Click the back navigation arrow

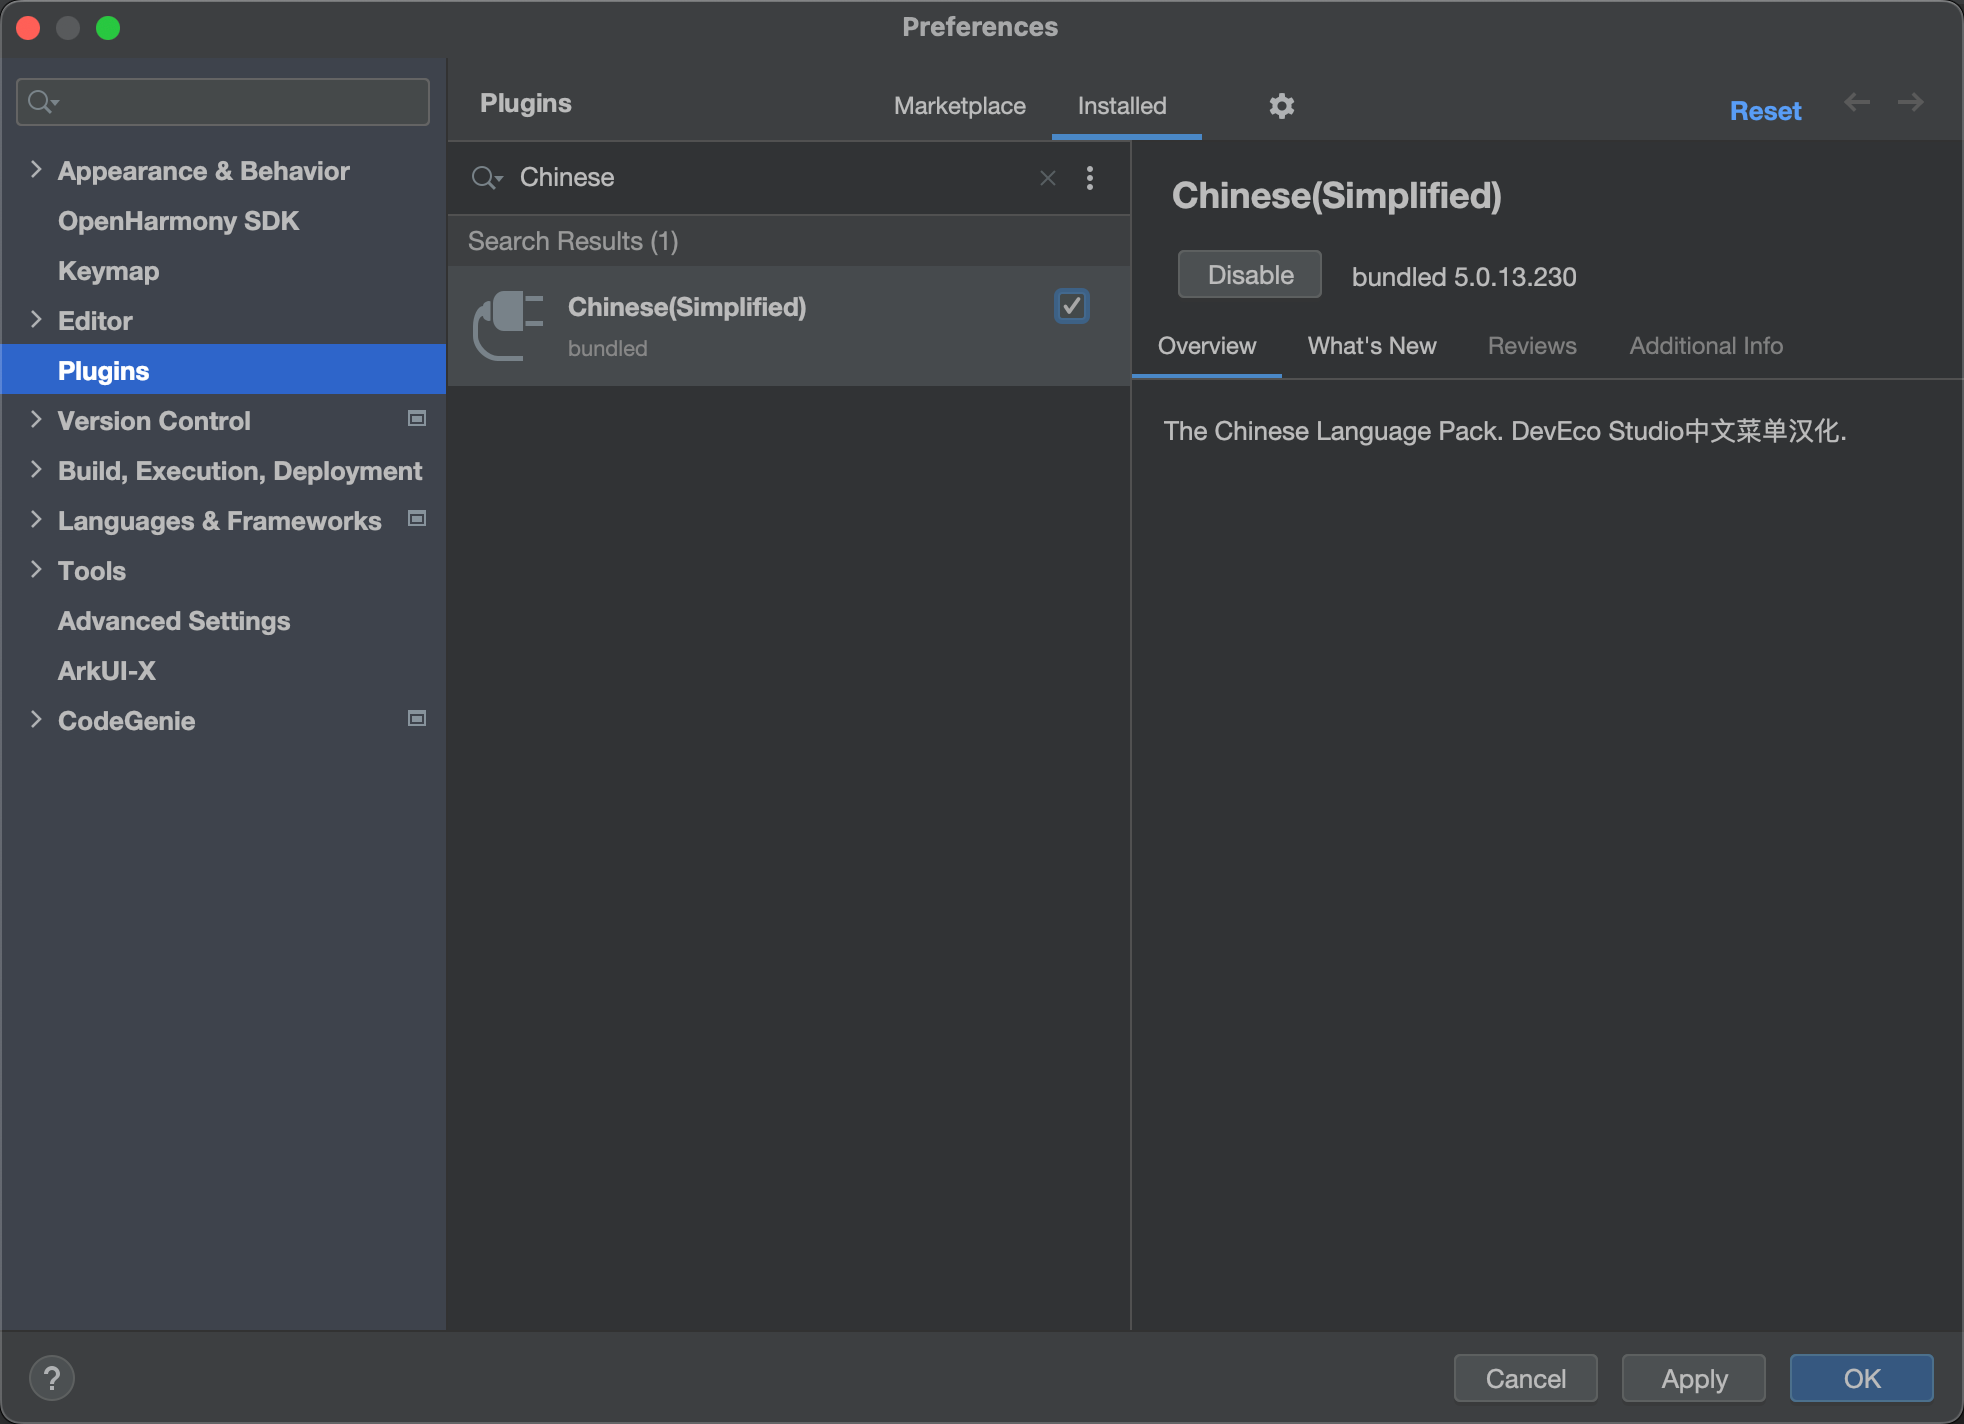(x=1856, y=102)
